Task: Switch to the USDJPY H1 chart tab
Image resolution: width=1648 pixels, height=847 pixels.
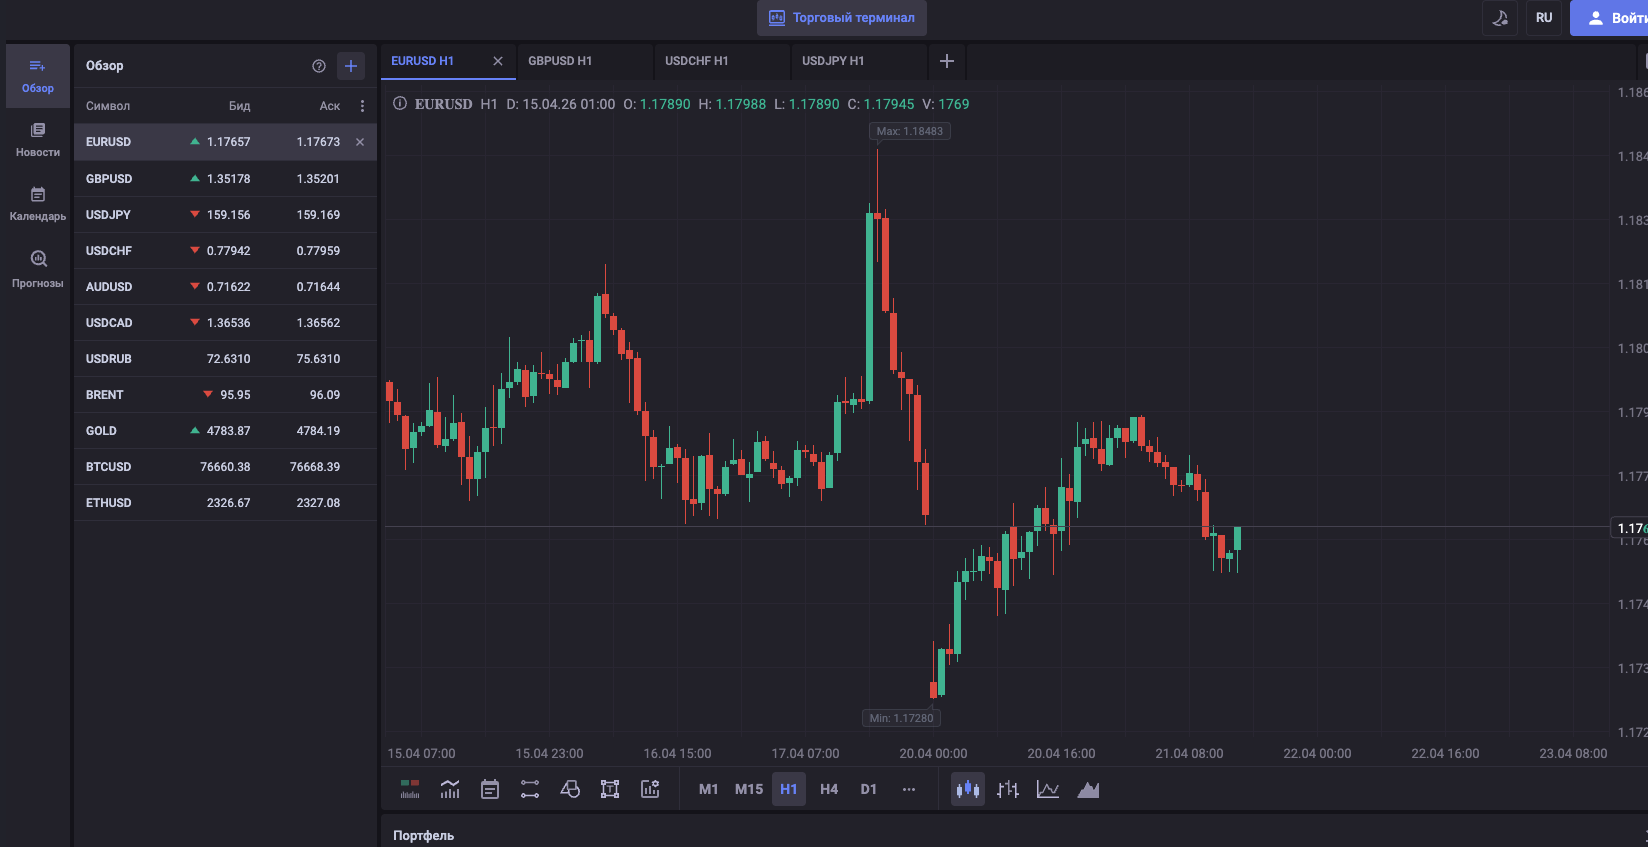Action: pyautogui.click(x=833, y=61)
